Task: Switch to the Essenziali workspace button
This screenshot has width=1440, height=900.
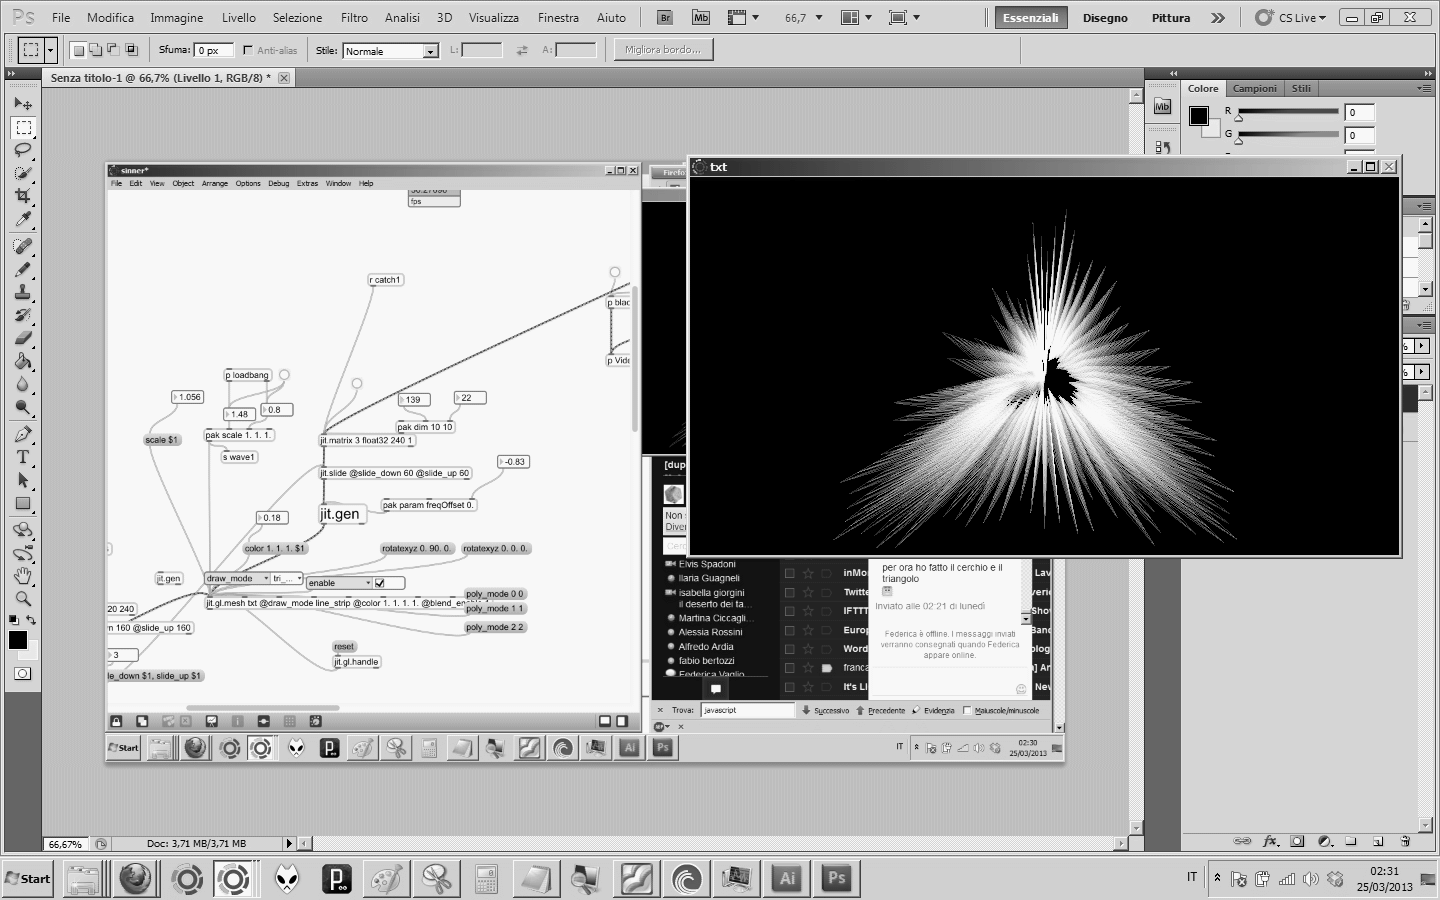Action: pyautogui.click(x=1030, y=18)
